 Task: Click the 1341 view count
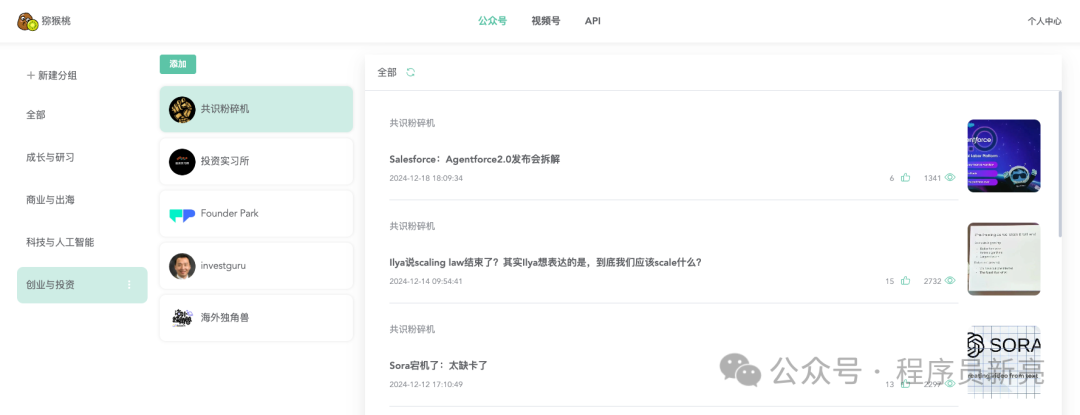click(x=933, y=178)
